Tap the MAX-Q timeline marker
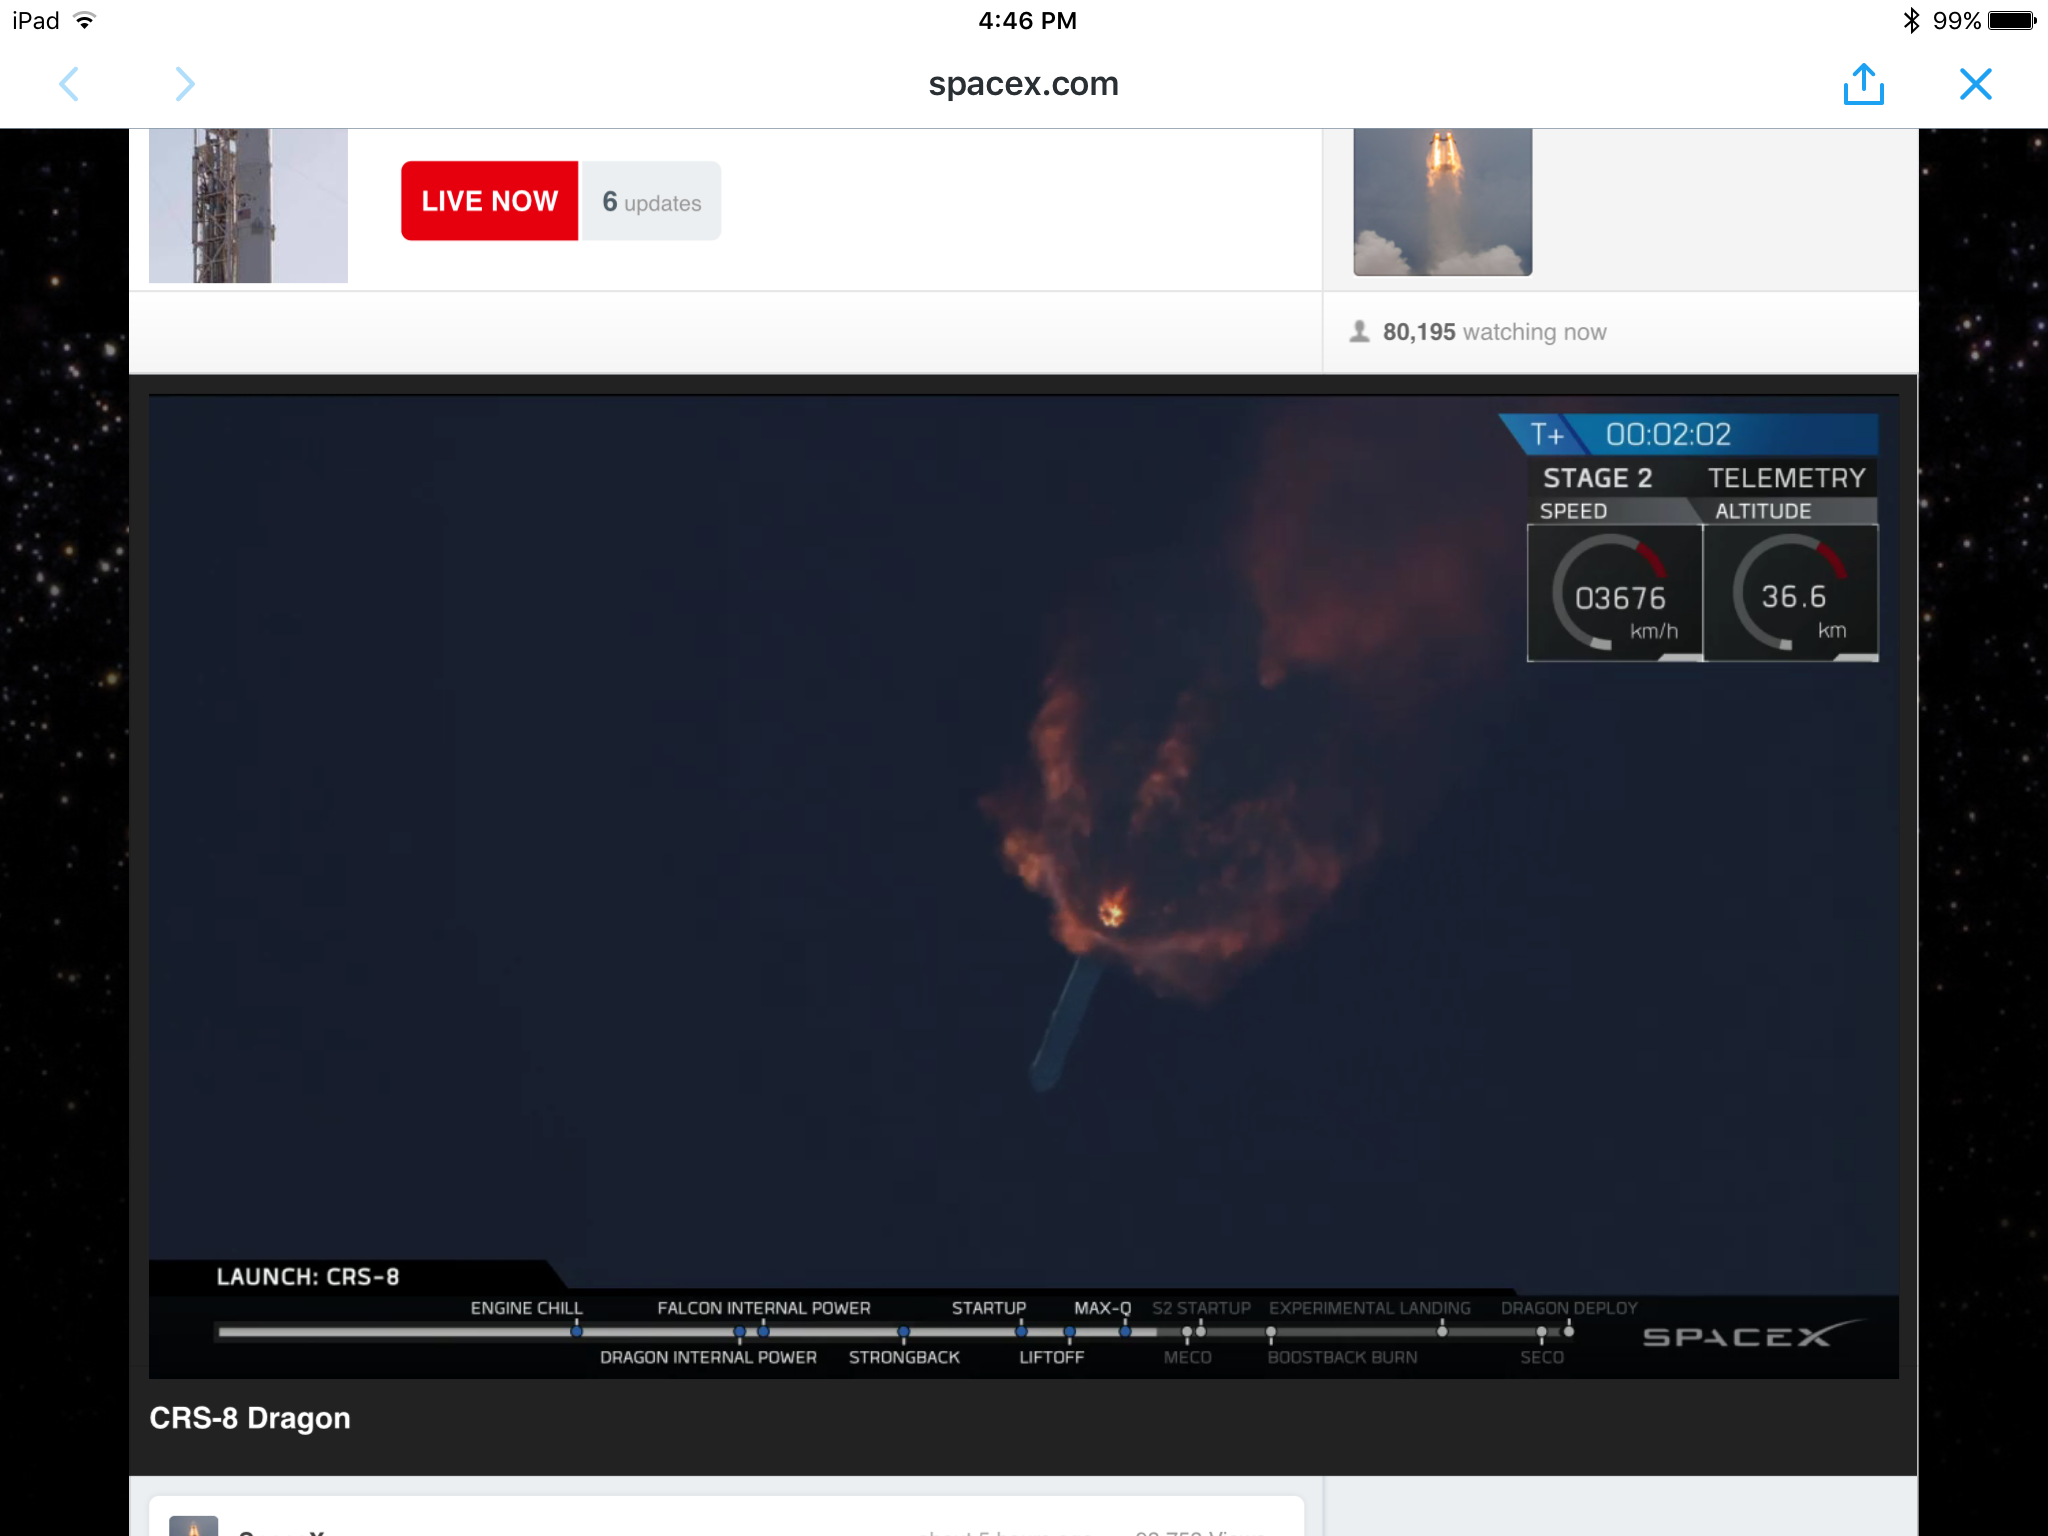 click(1125, 1331)
